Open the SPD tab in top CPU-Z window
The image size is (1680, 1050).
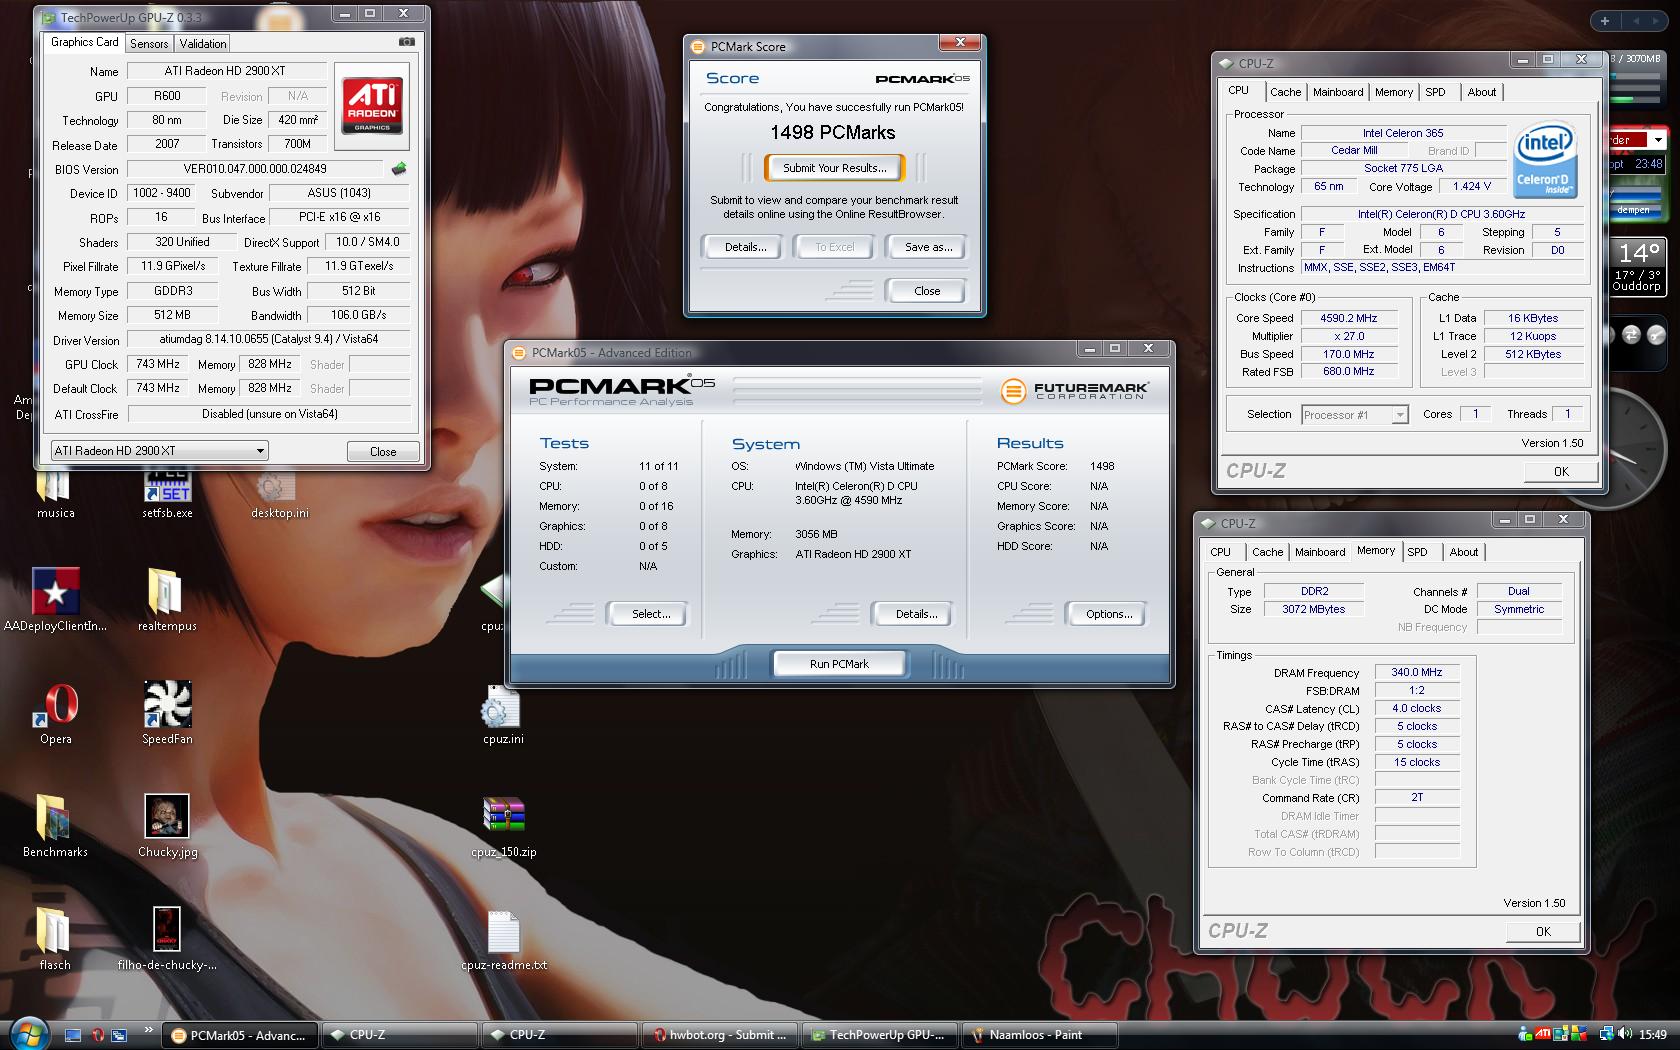(1435, 92)
